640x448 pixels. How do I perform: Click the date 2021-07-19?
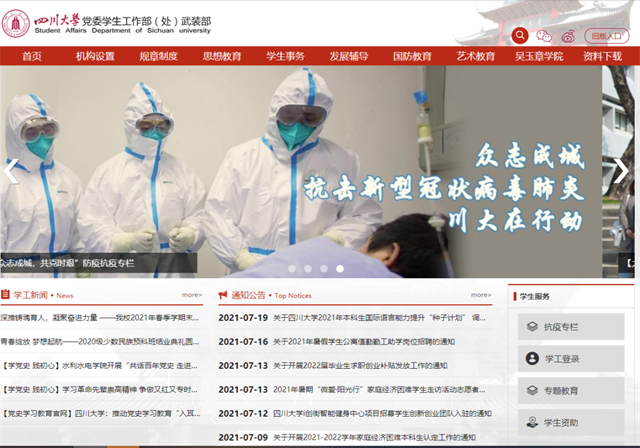coord(243,317)
